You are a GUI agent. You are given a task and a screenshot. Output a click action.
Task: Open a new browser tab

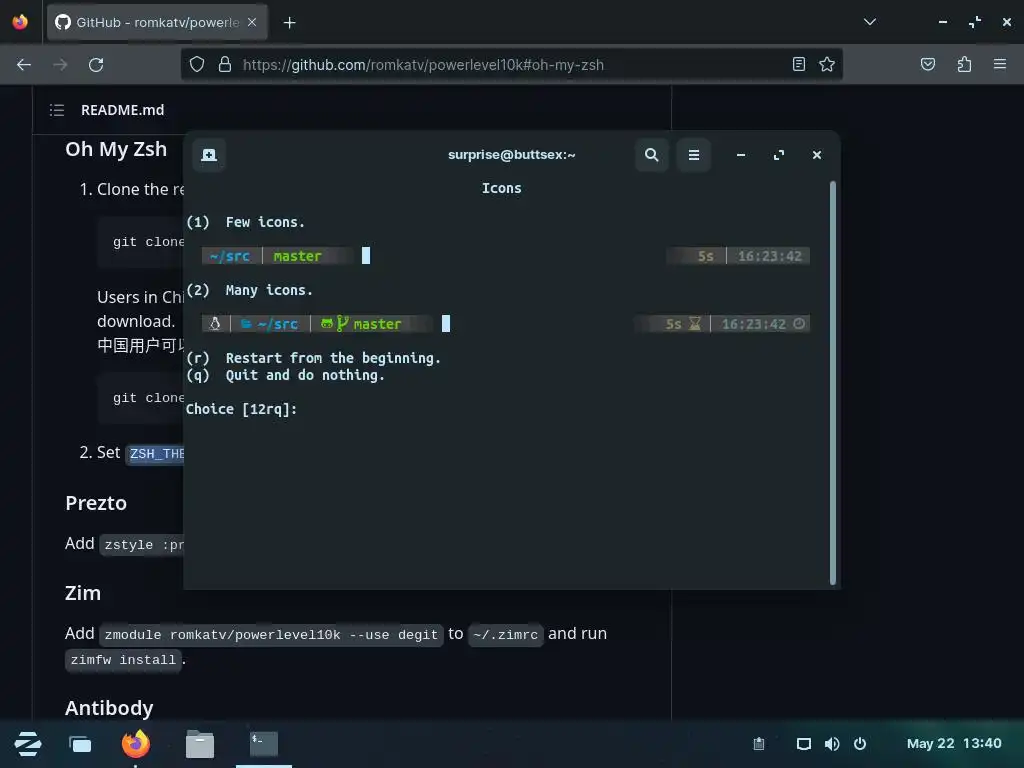pos(289,23)
